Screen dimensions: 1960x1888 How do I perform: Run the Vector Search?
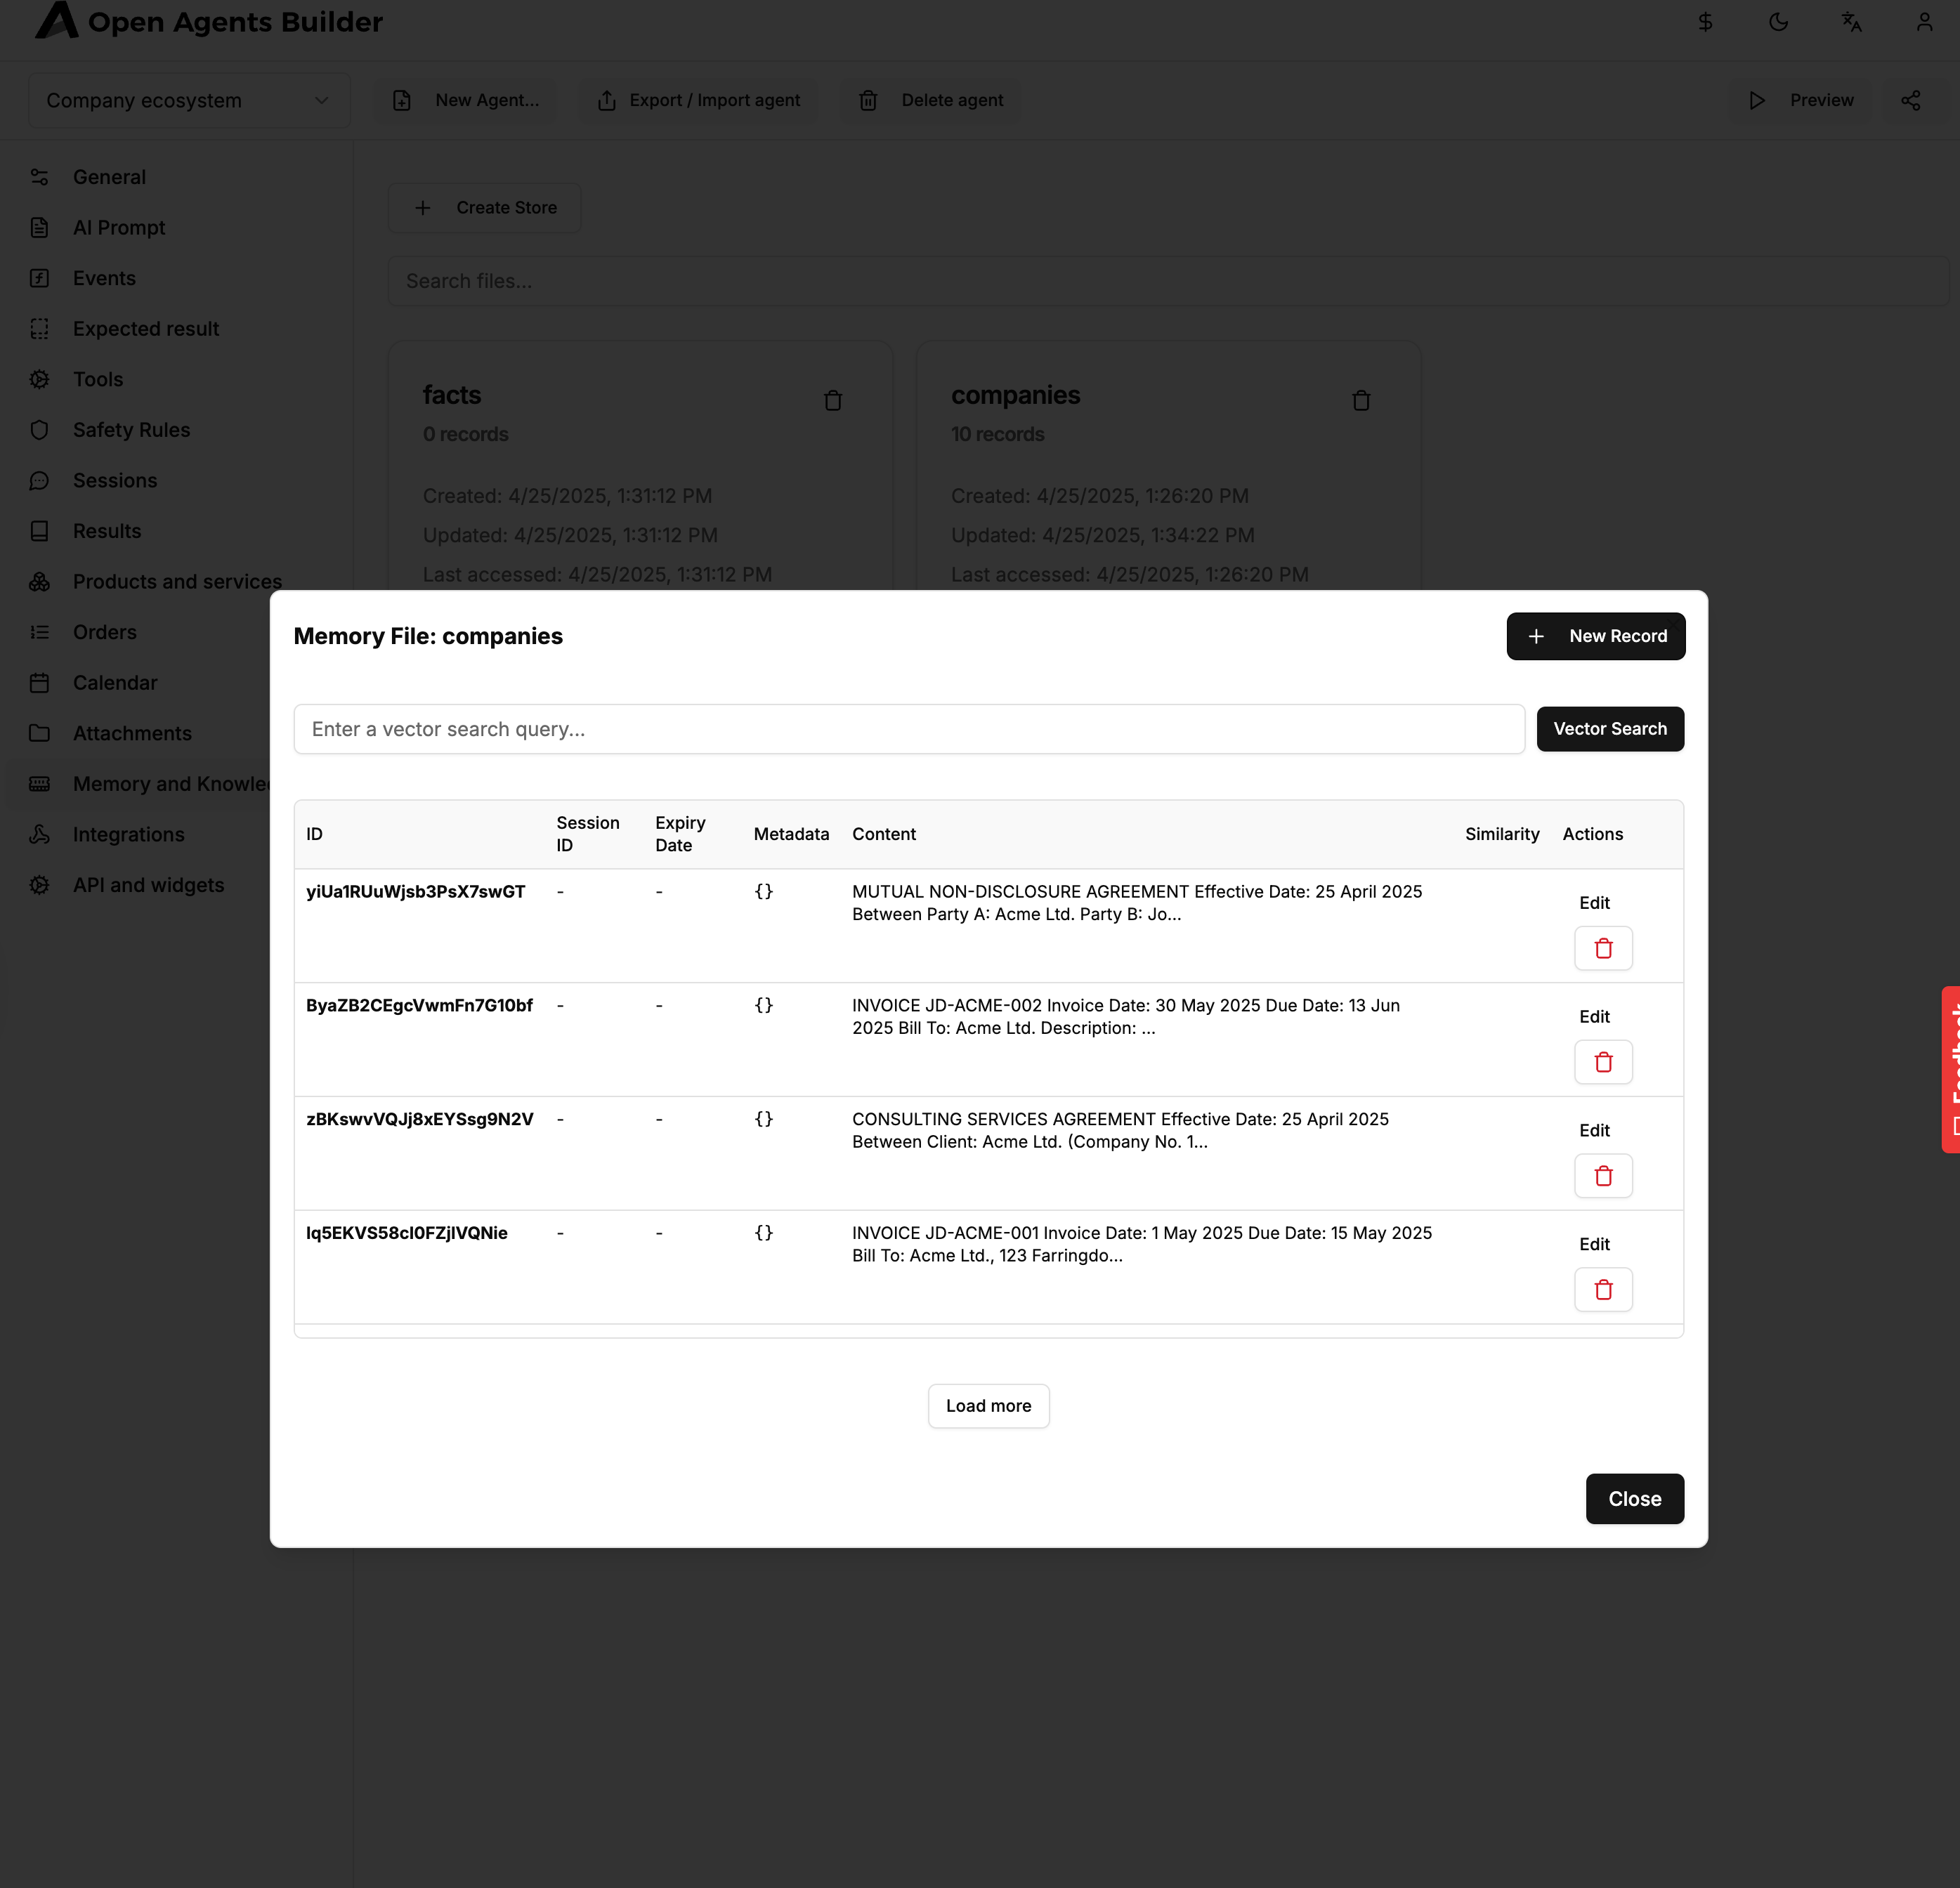pyautogui.click(x=1610, y=729)
